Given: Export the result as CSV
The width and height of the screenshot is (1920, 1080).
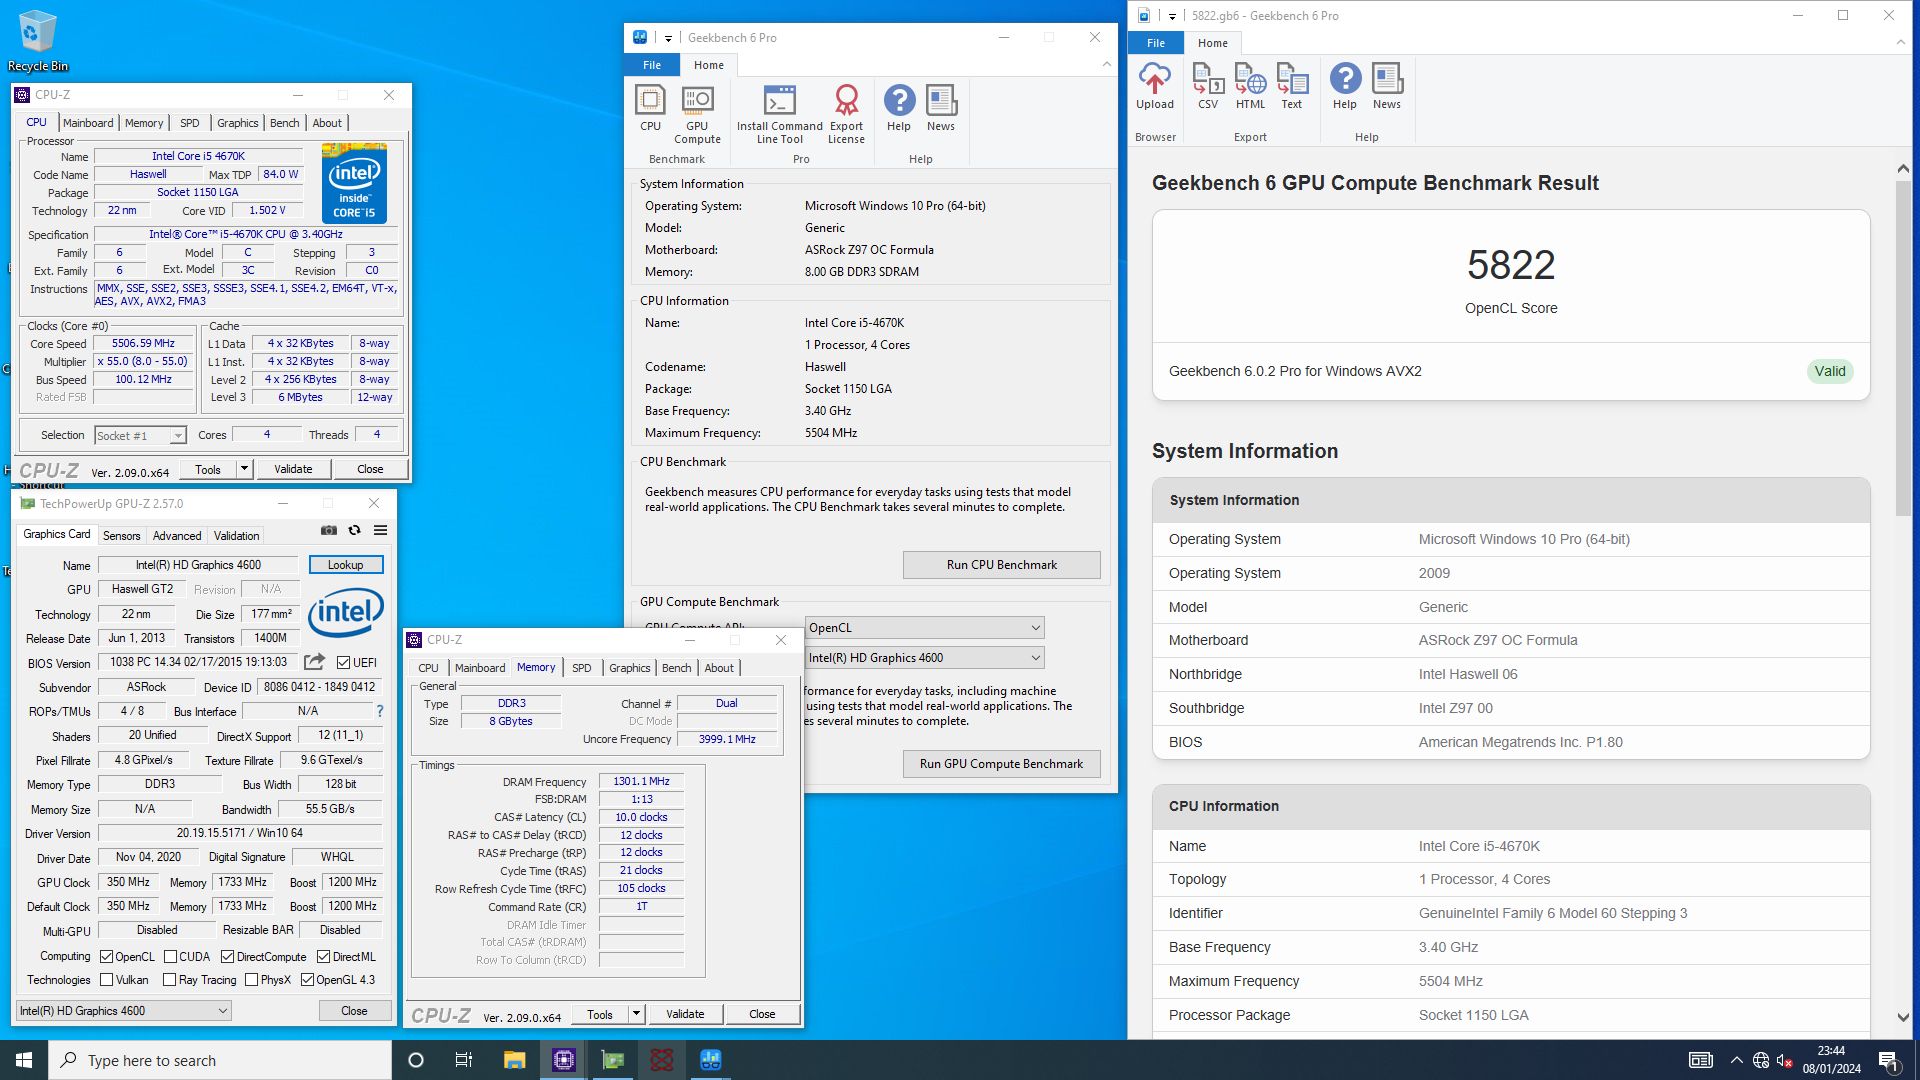Looking at the screenshot, I should [x=1208, y=86].
